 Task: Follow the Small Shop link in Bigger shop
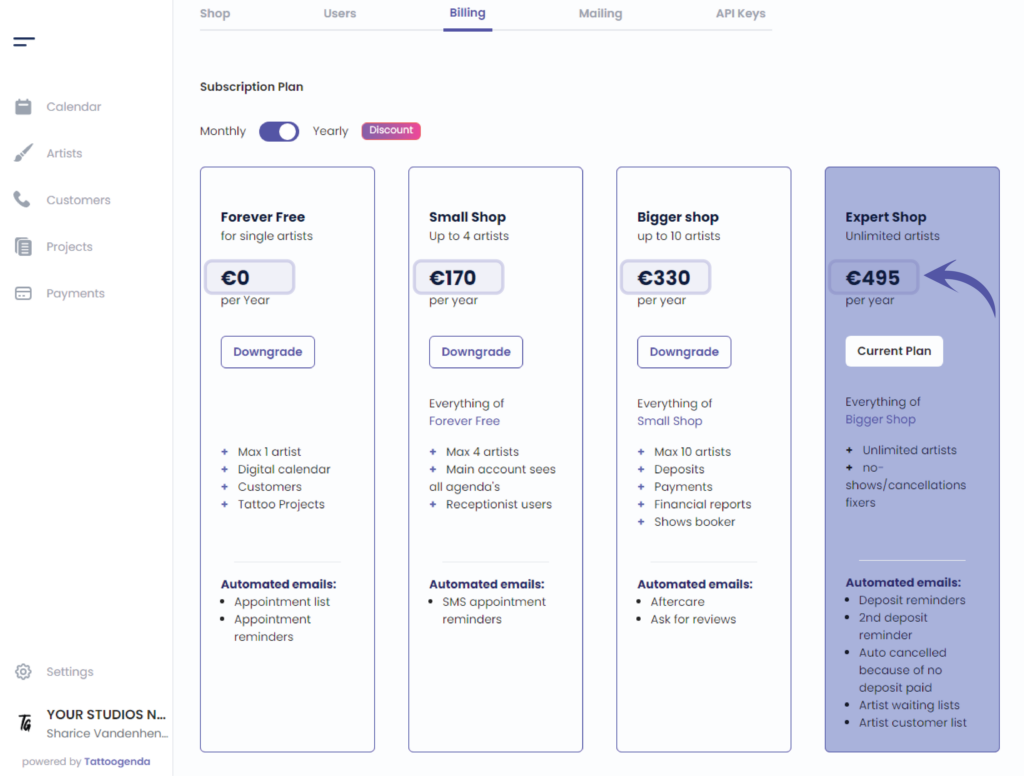click(x=669, y=421)
